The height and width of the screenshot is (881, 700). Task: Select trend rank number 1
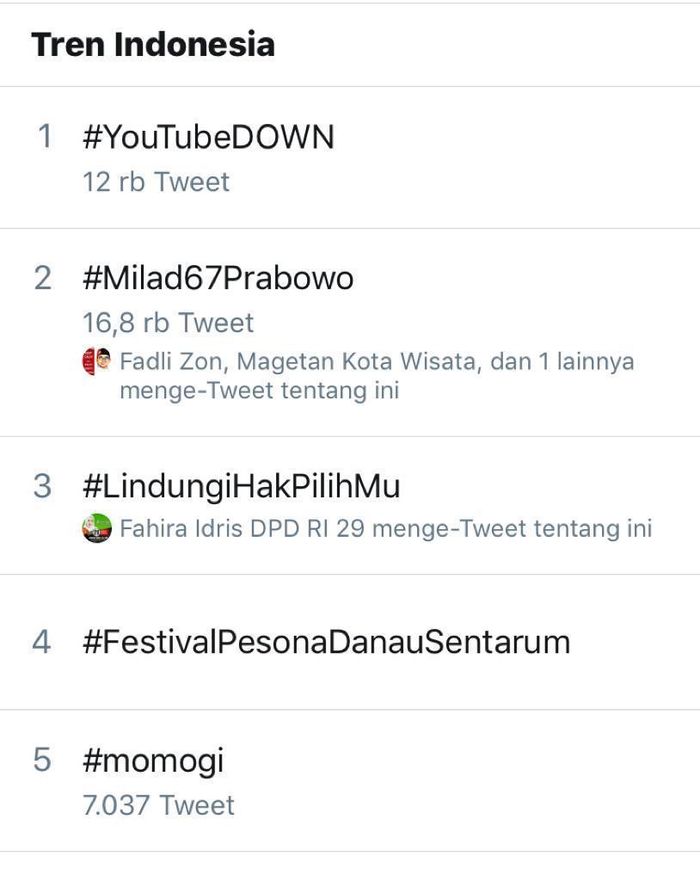pyautogui.click(x=44, y=137)
